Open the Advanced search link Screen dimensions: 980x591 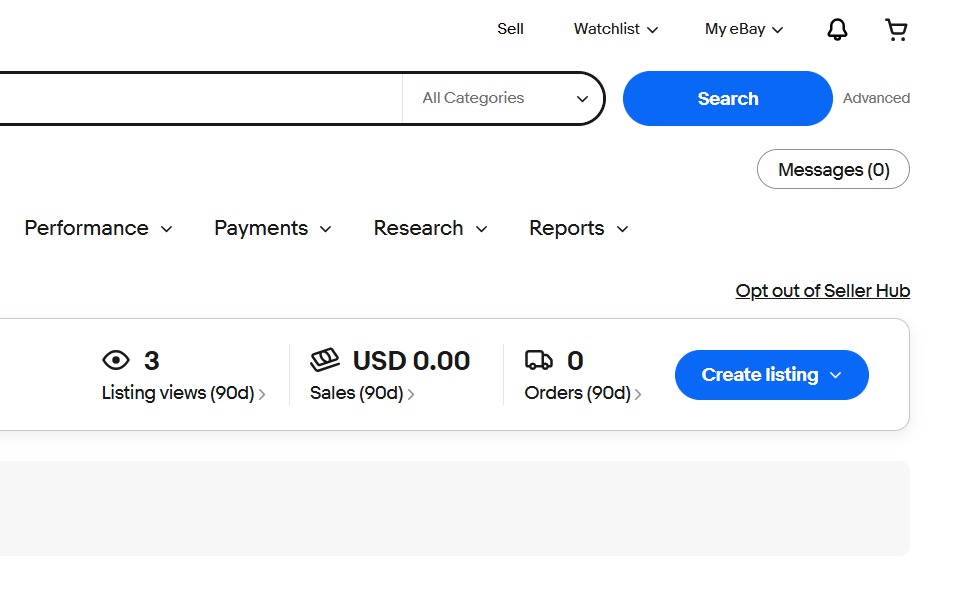pos(876,98)
